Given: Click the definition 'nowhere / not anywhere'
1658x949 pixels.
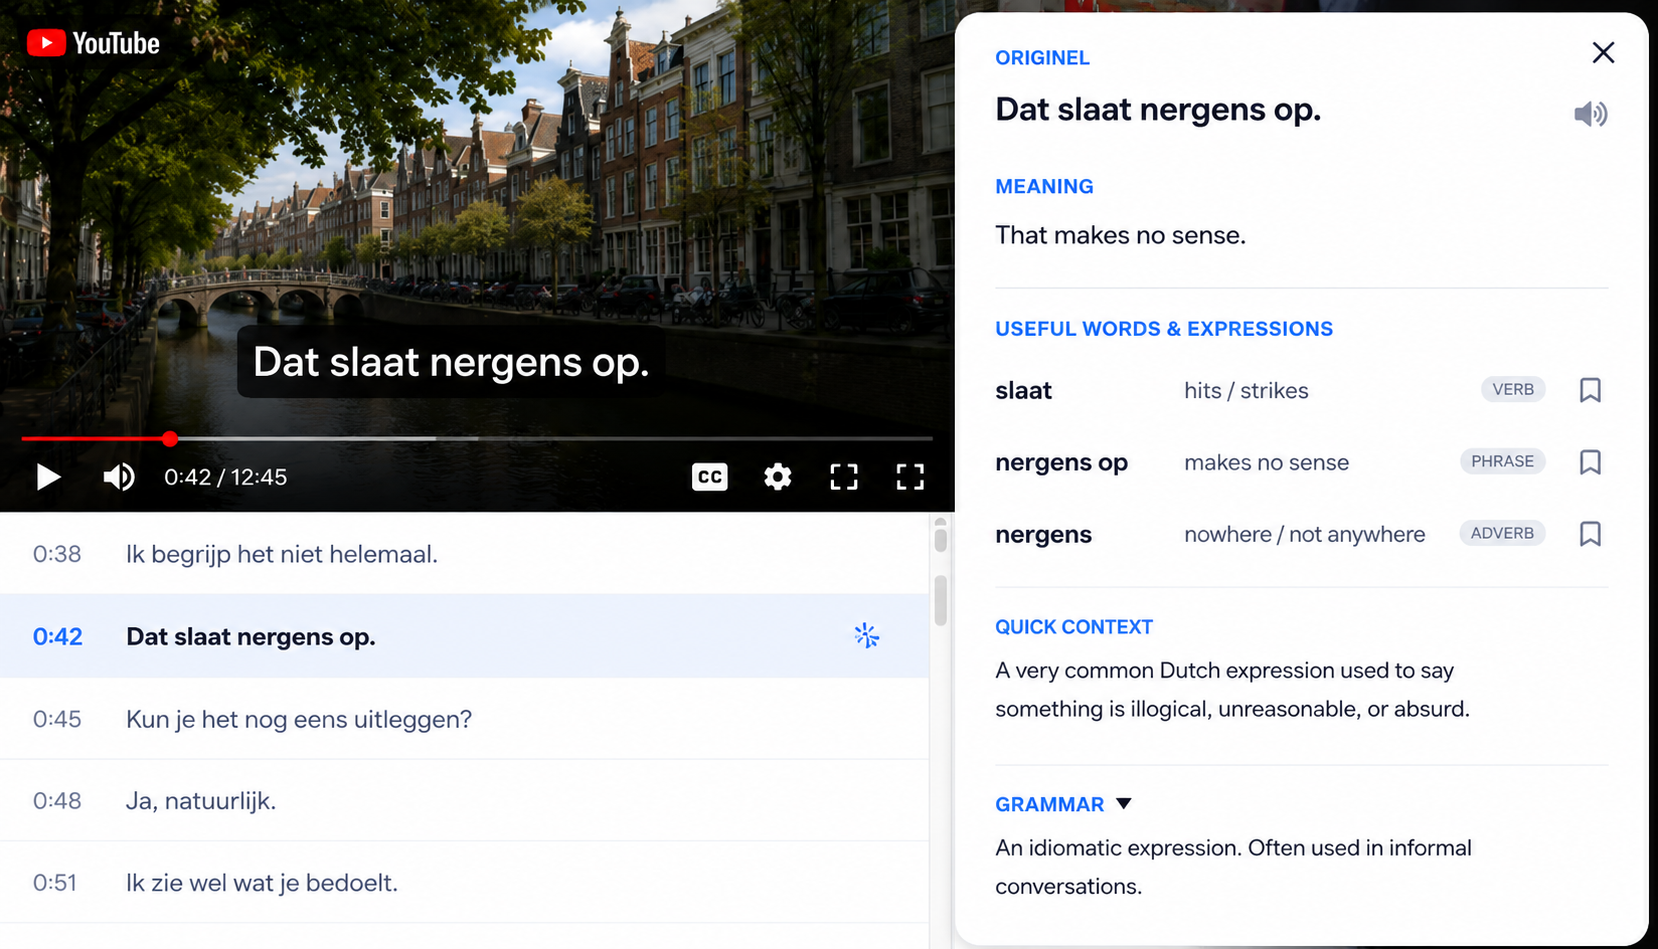Looking at the screenshot, I should point(1304,534).
